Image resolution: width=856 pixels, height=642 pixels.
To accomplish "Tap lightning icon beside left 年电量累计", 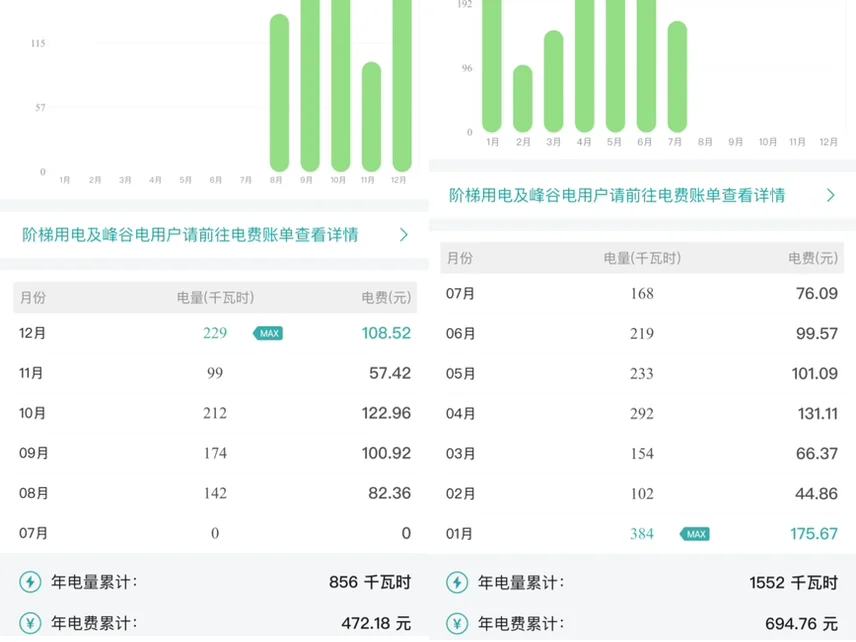I will pos(31,582).
